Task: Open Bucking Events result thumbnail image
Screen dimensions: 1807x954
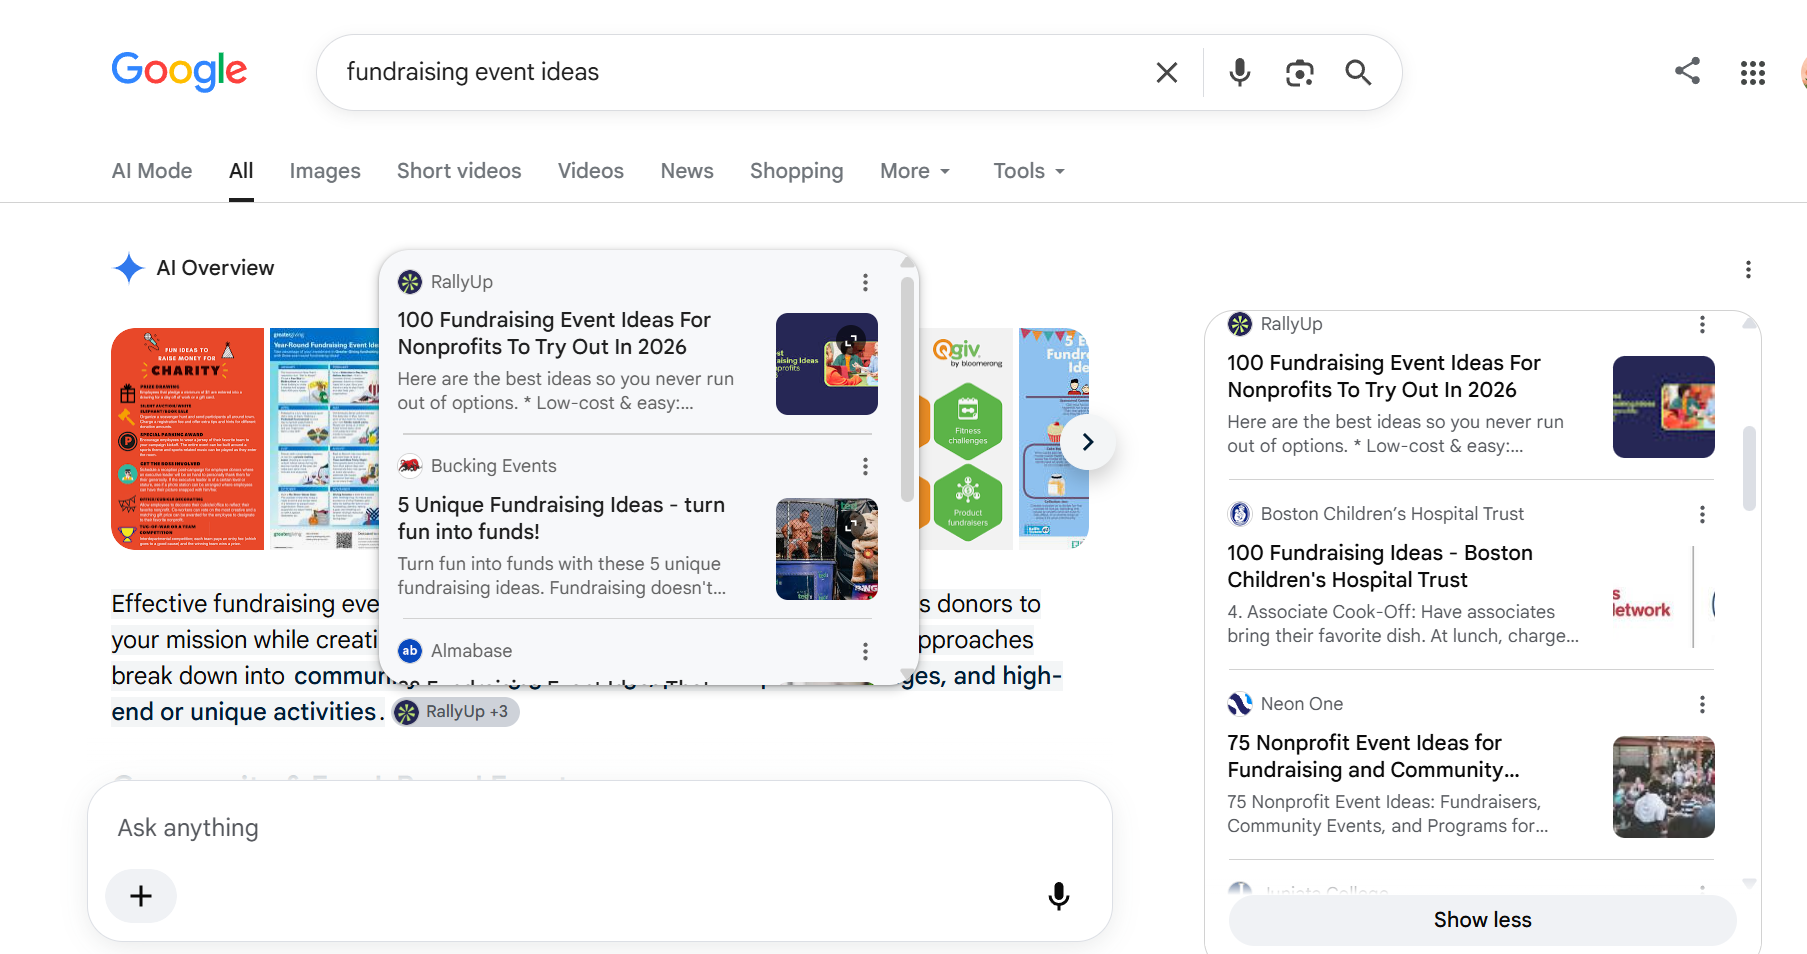Action: (827, 549)
